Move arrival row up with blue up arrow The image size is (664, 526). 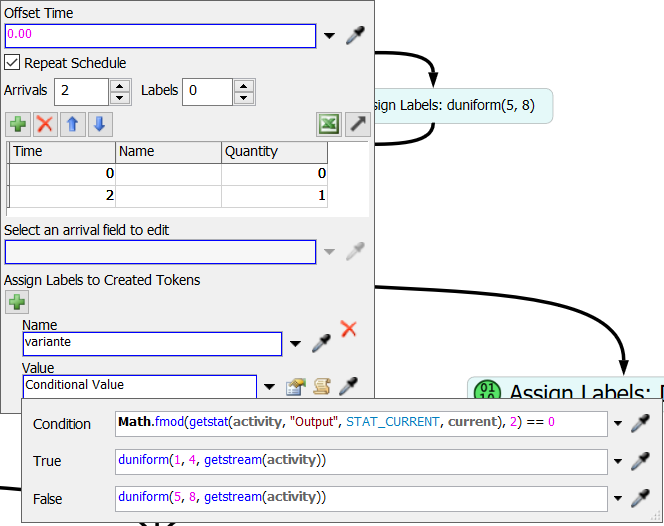[x=72, y=125]
